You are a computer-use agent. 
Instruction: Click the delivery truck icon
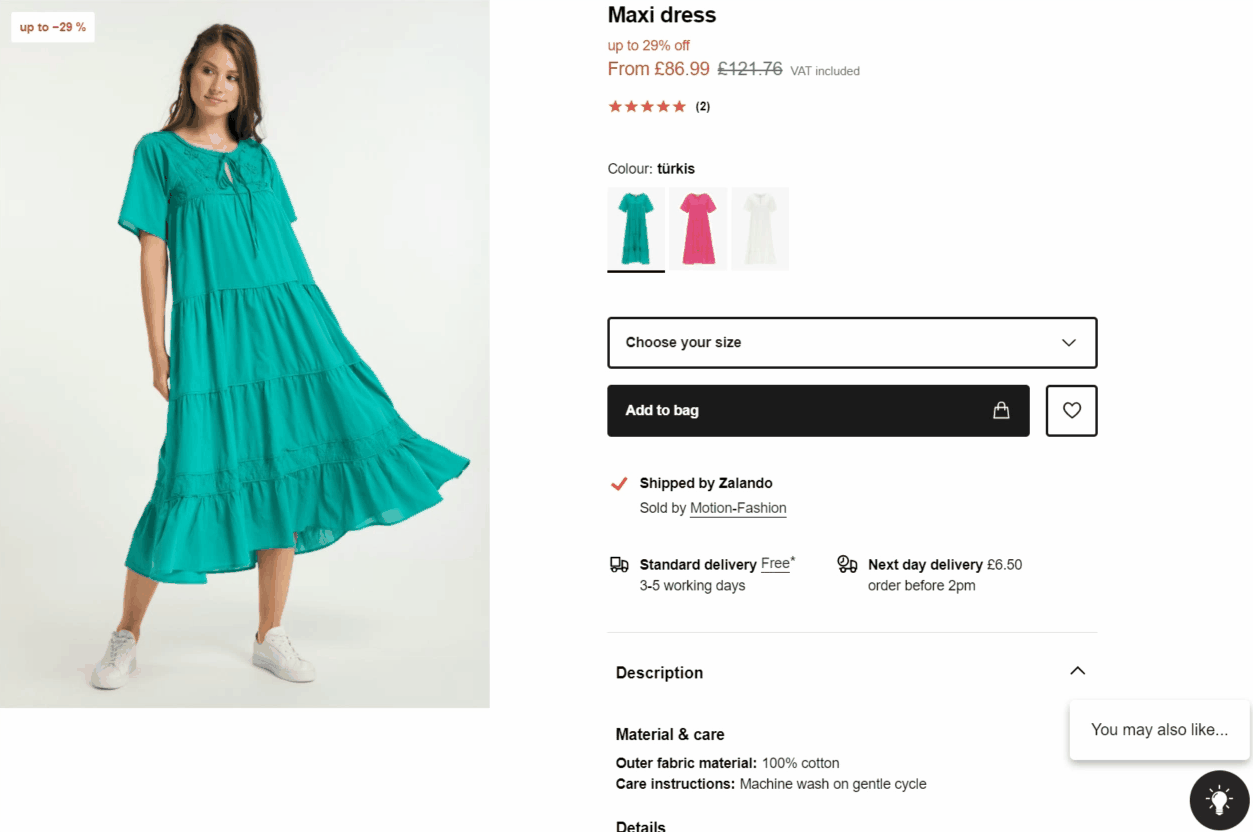tap(619, 565)
